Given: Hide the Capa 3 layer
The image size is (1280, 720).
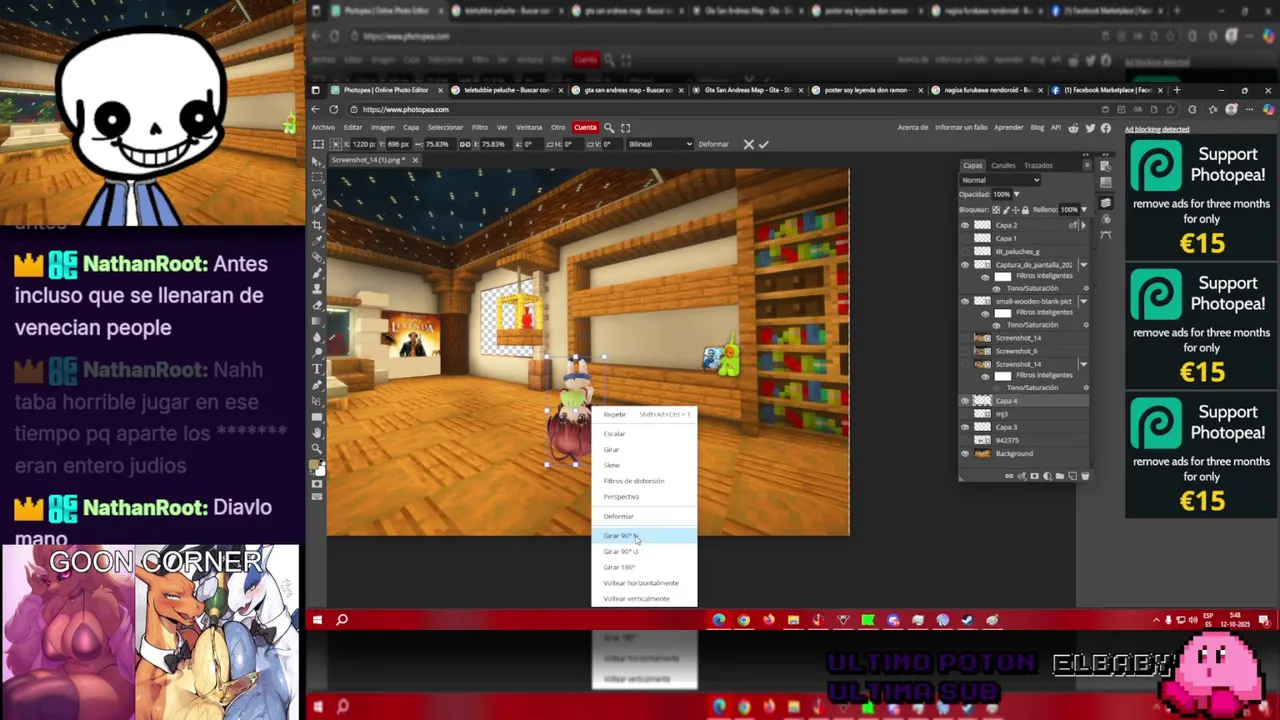Looking at the screenshot, I should click(x=965, y=427).
